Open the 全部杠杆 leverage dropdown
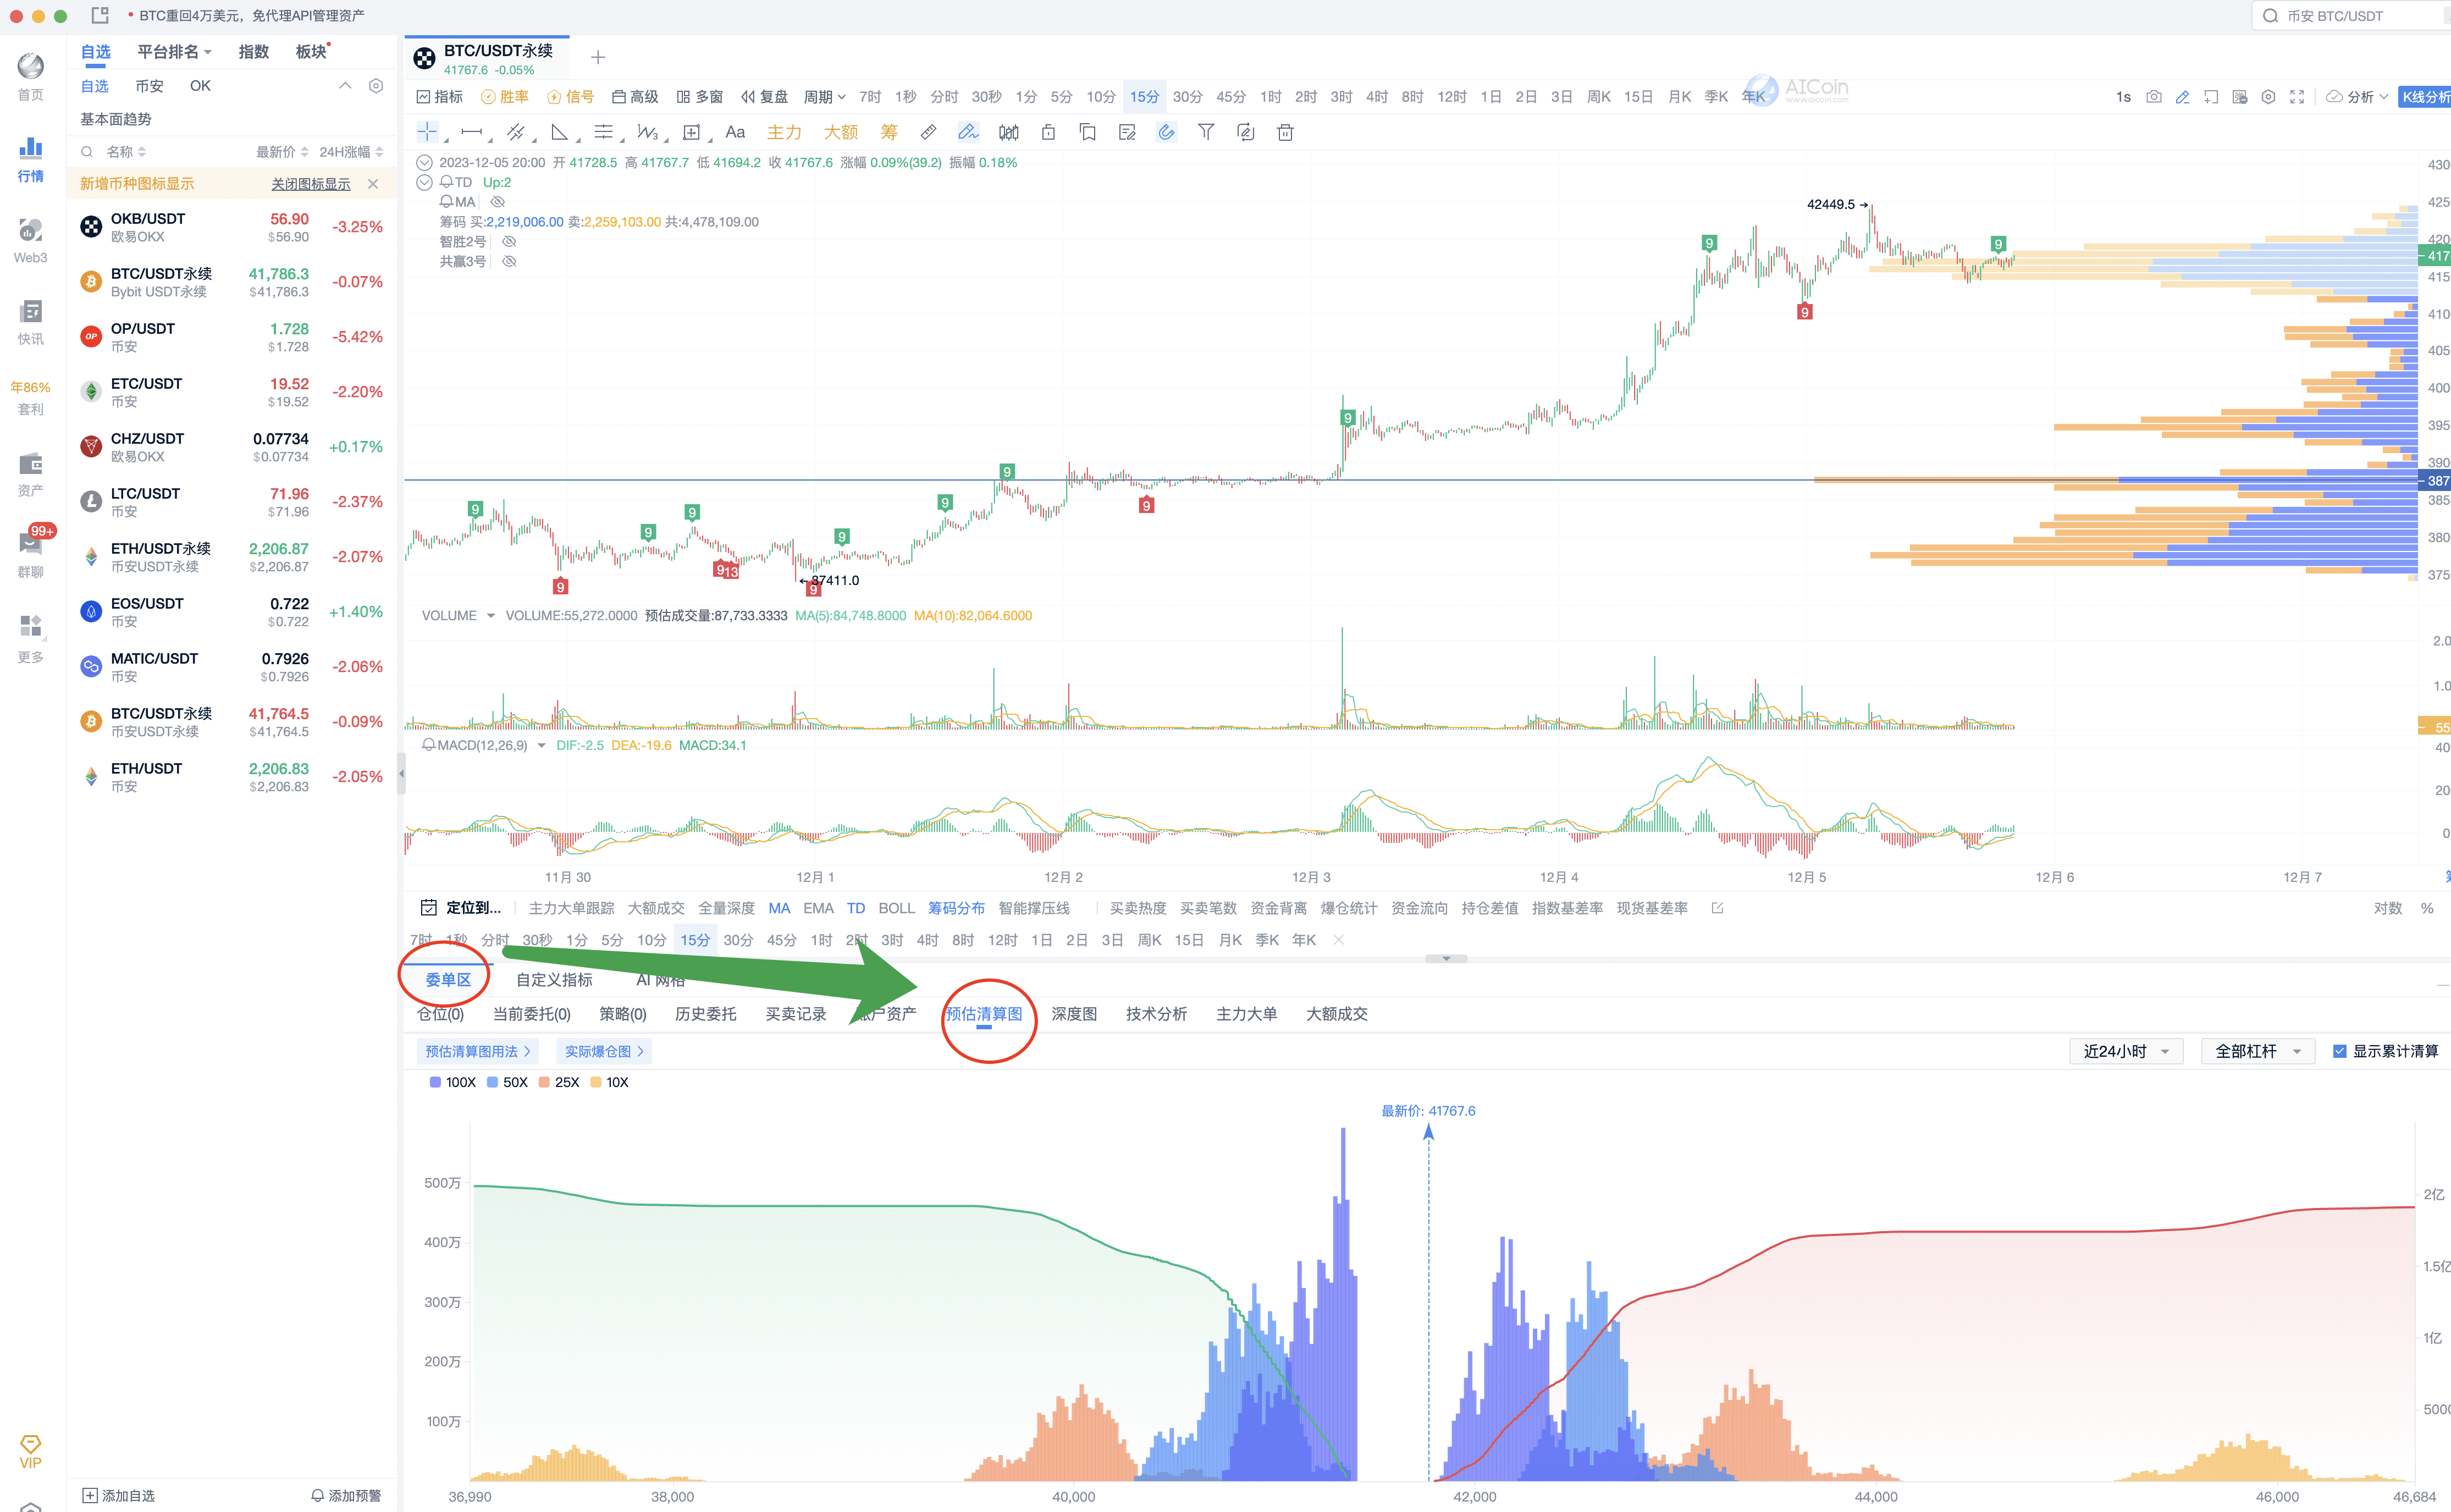 coord(2258,1051)
